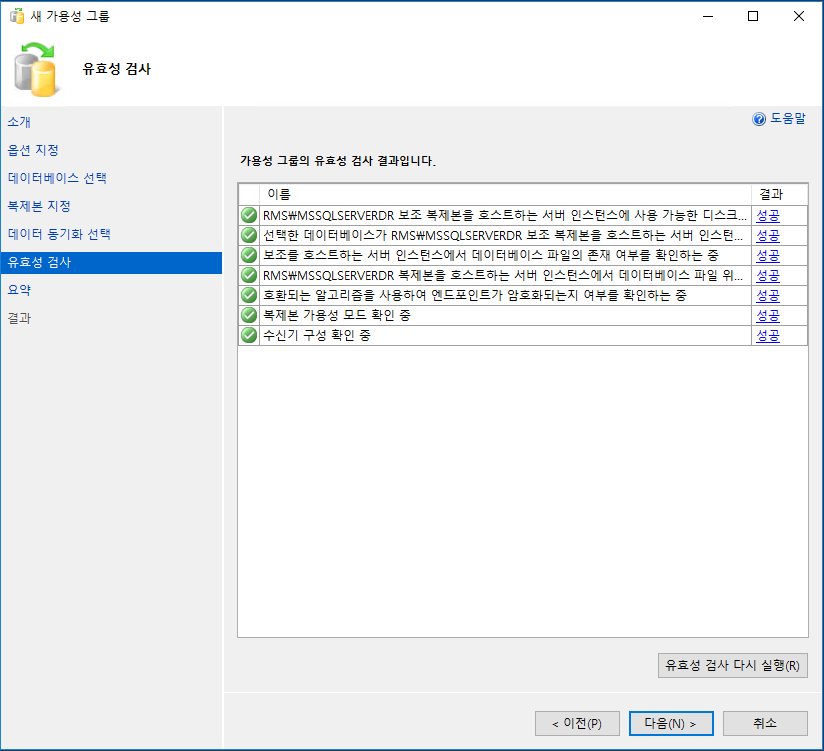The image size is (824, 751).
Task: Close the 새 가용성 그룹 window
Action: 799,16
